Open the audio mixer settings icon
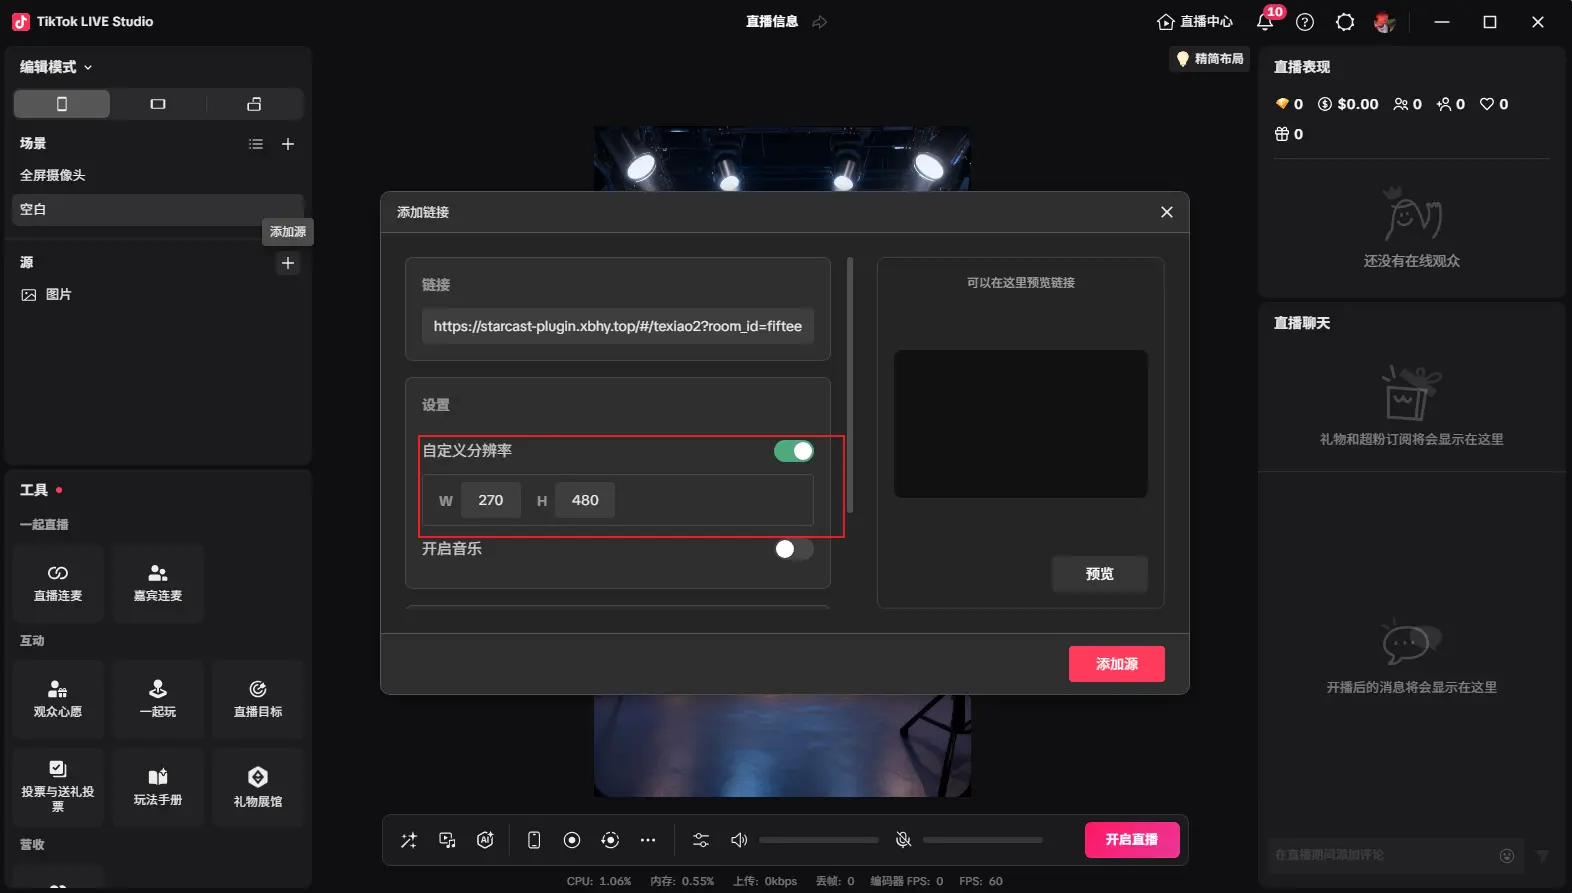Screen dimensions: 1572x893 [x=701, y=840]
